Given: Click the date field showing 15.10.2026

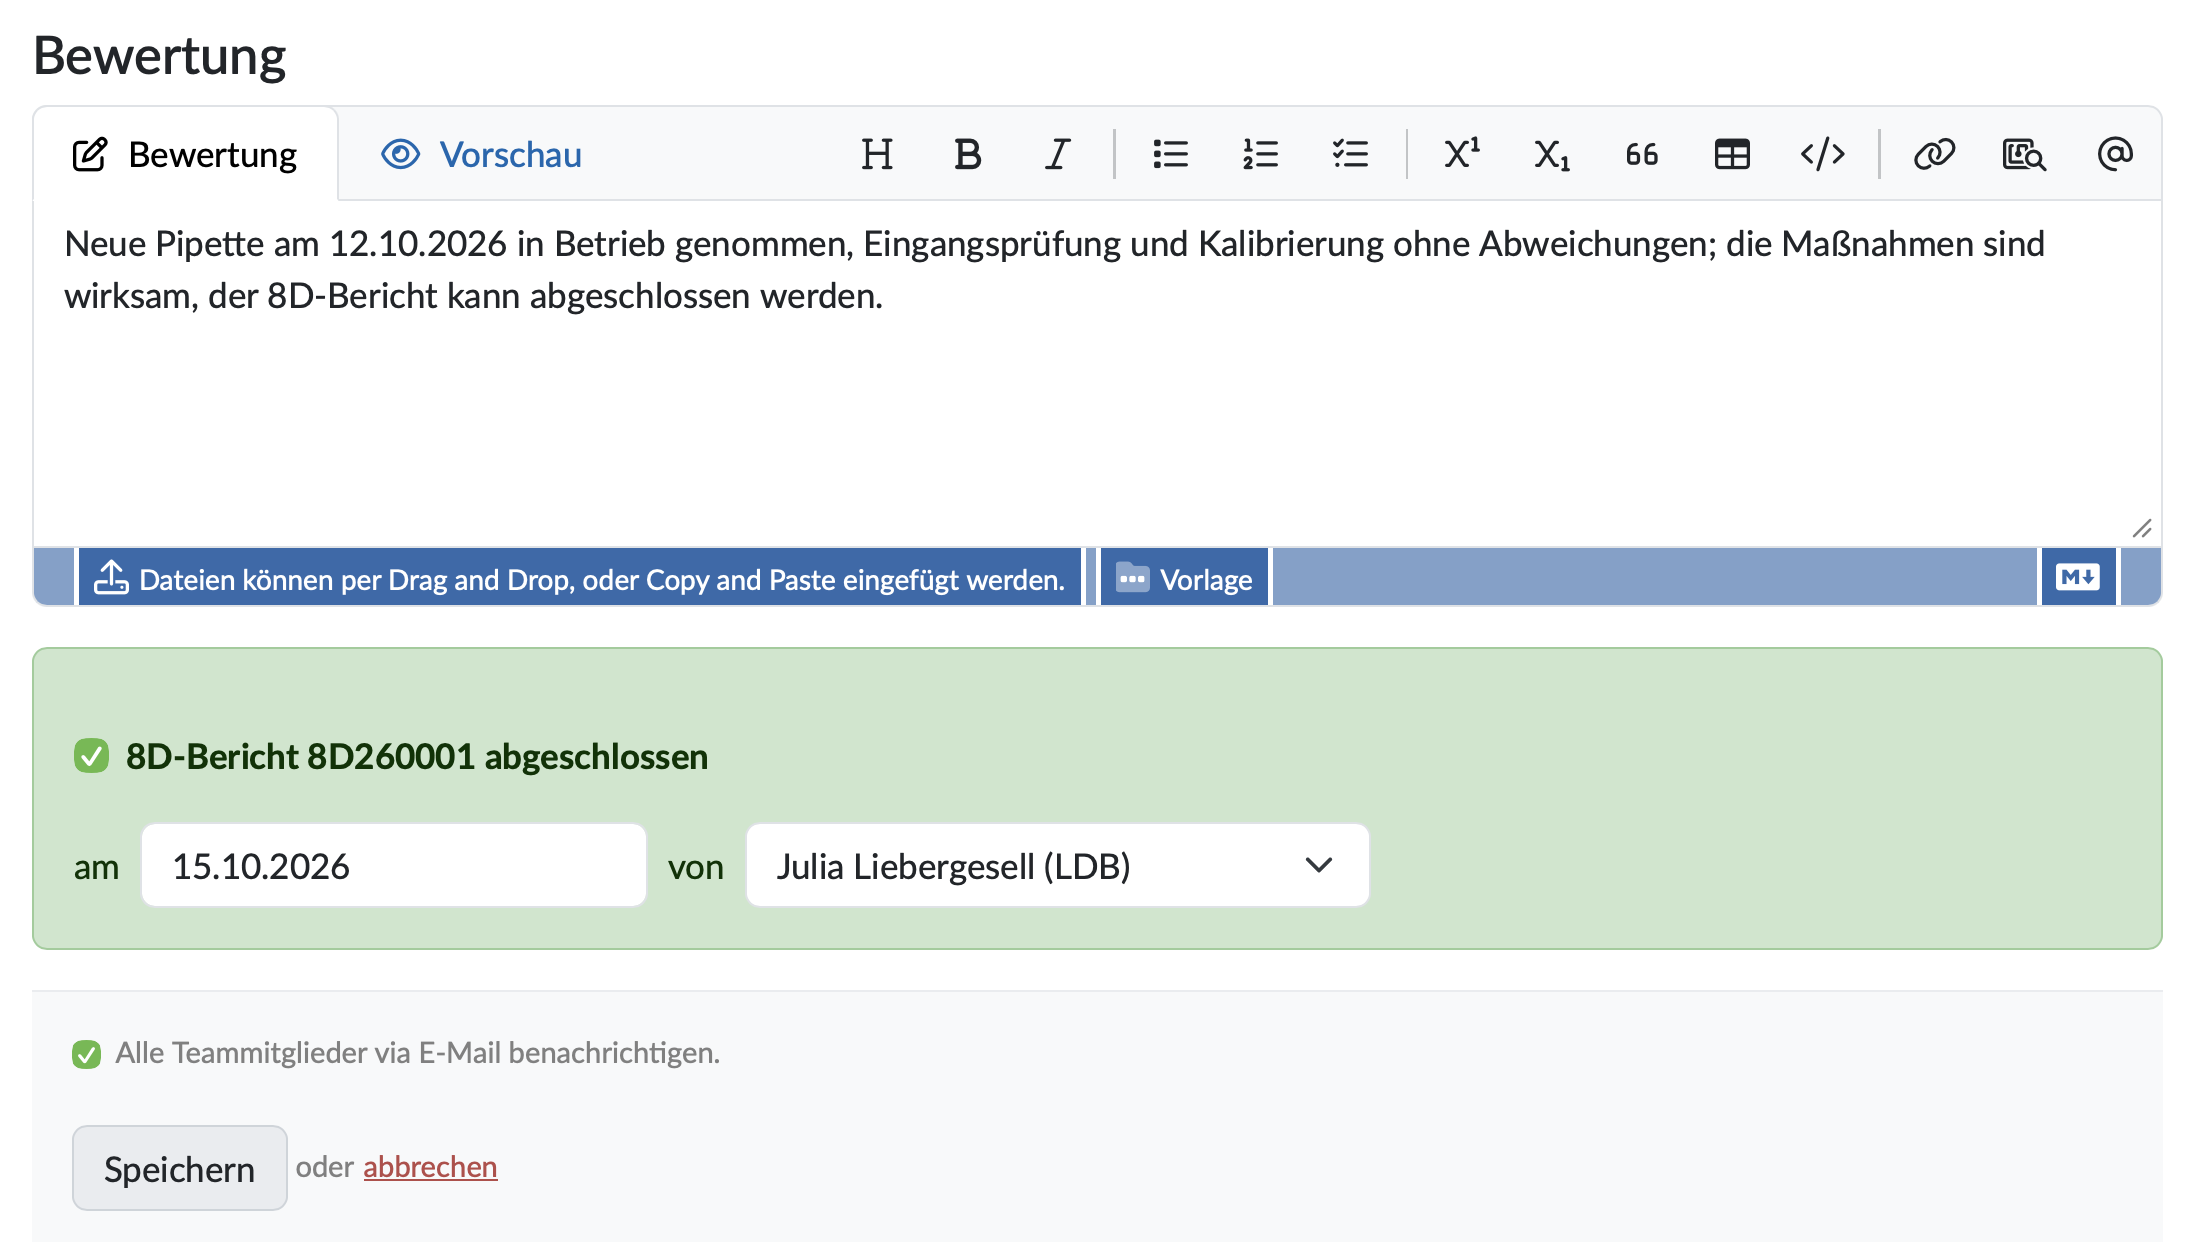Looking at the screenshot, I should [x=394, y=866].
